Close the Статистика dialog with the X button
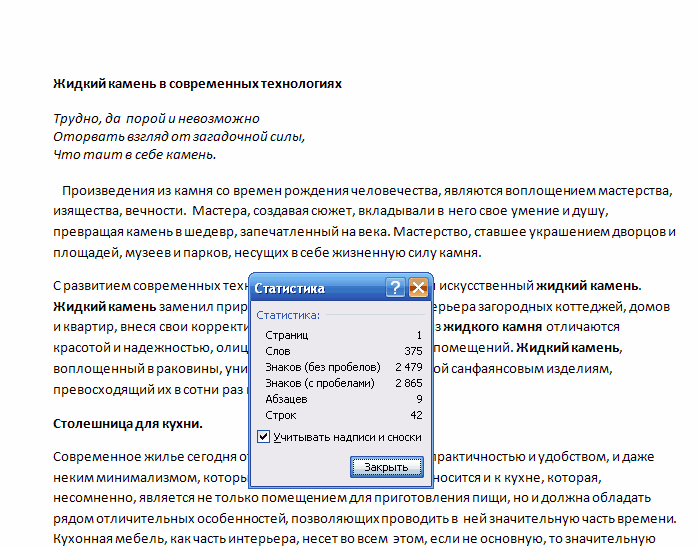This screenshot has height=547, width=699. click(x=418, y=288)
